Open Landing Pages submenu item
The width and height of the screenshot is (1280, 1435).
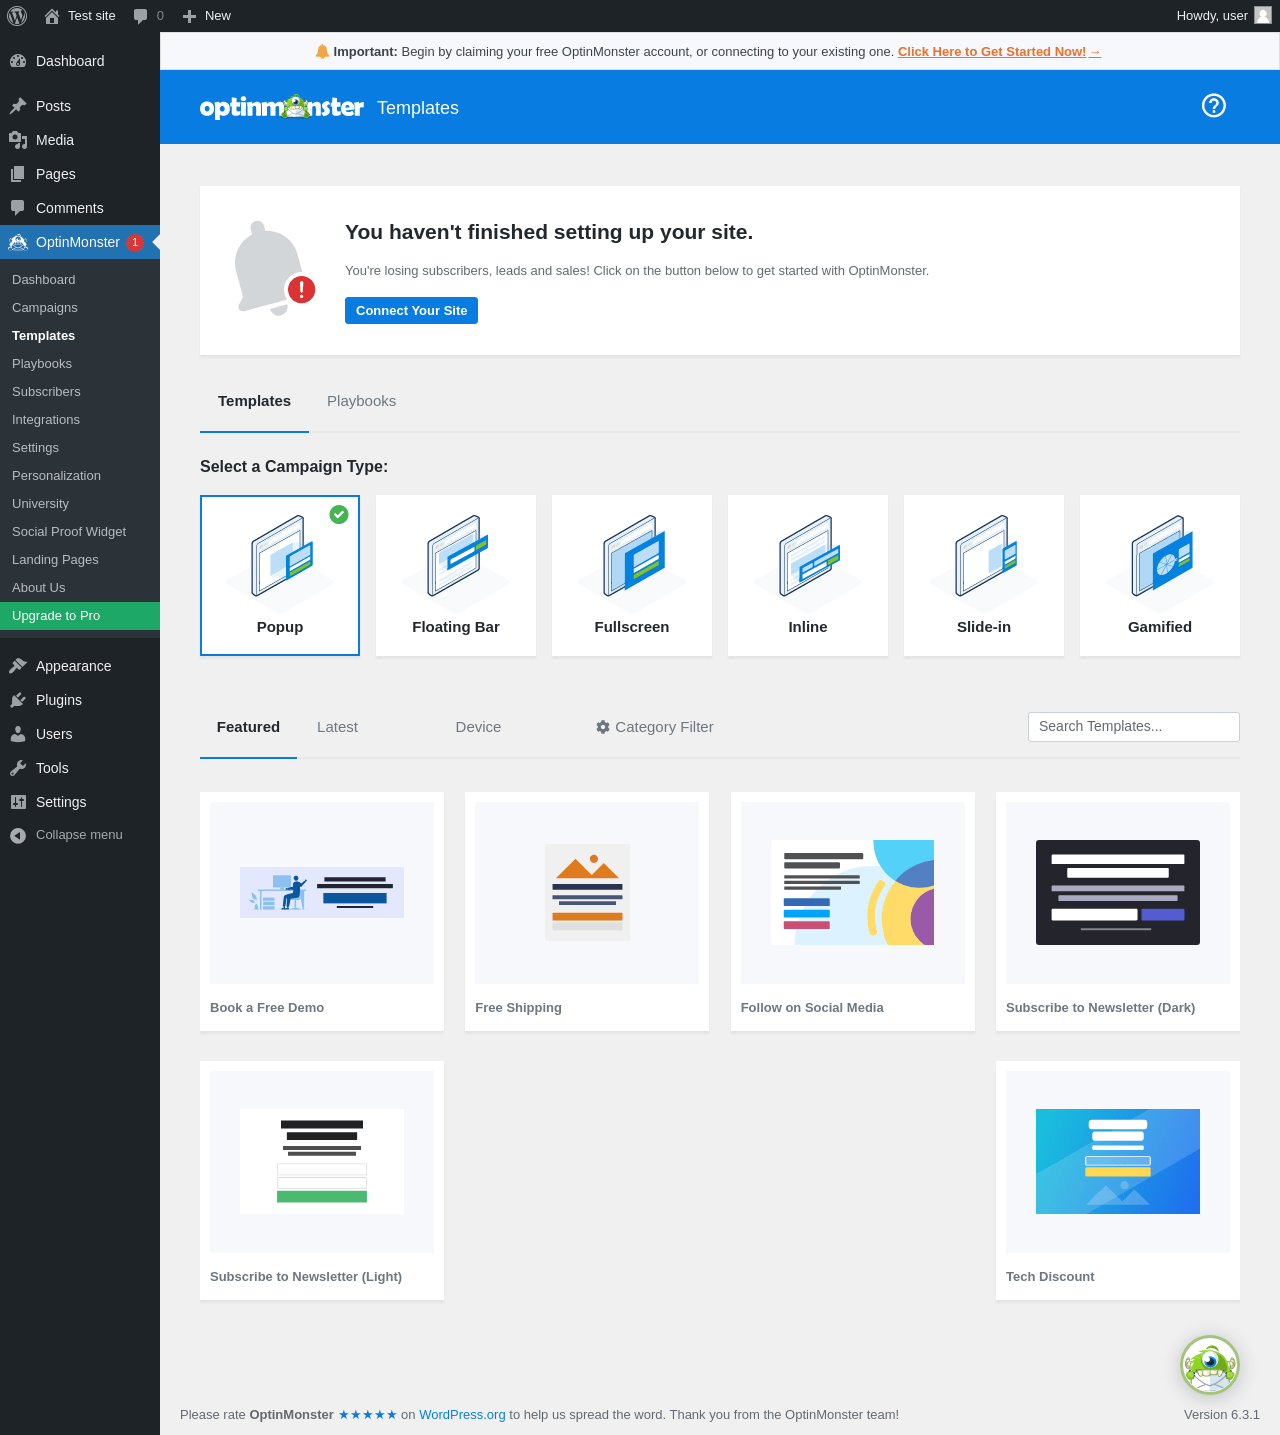tap(55, 560)
